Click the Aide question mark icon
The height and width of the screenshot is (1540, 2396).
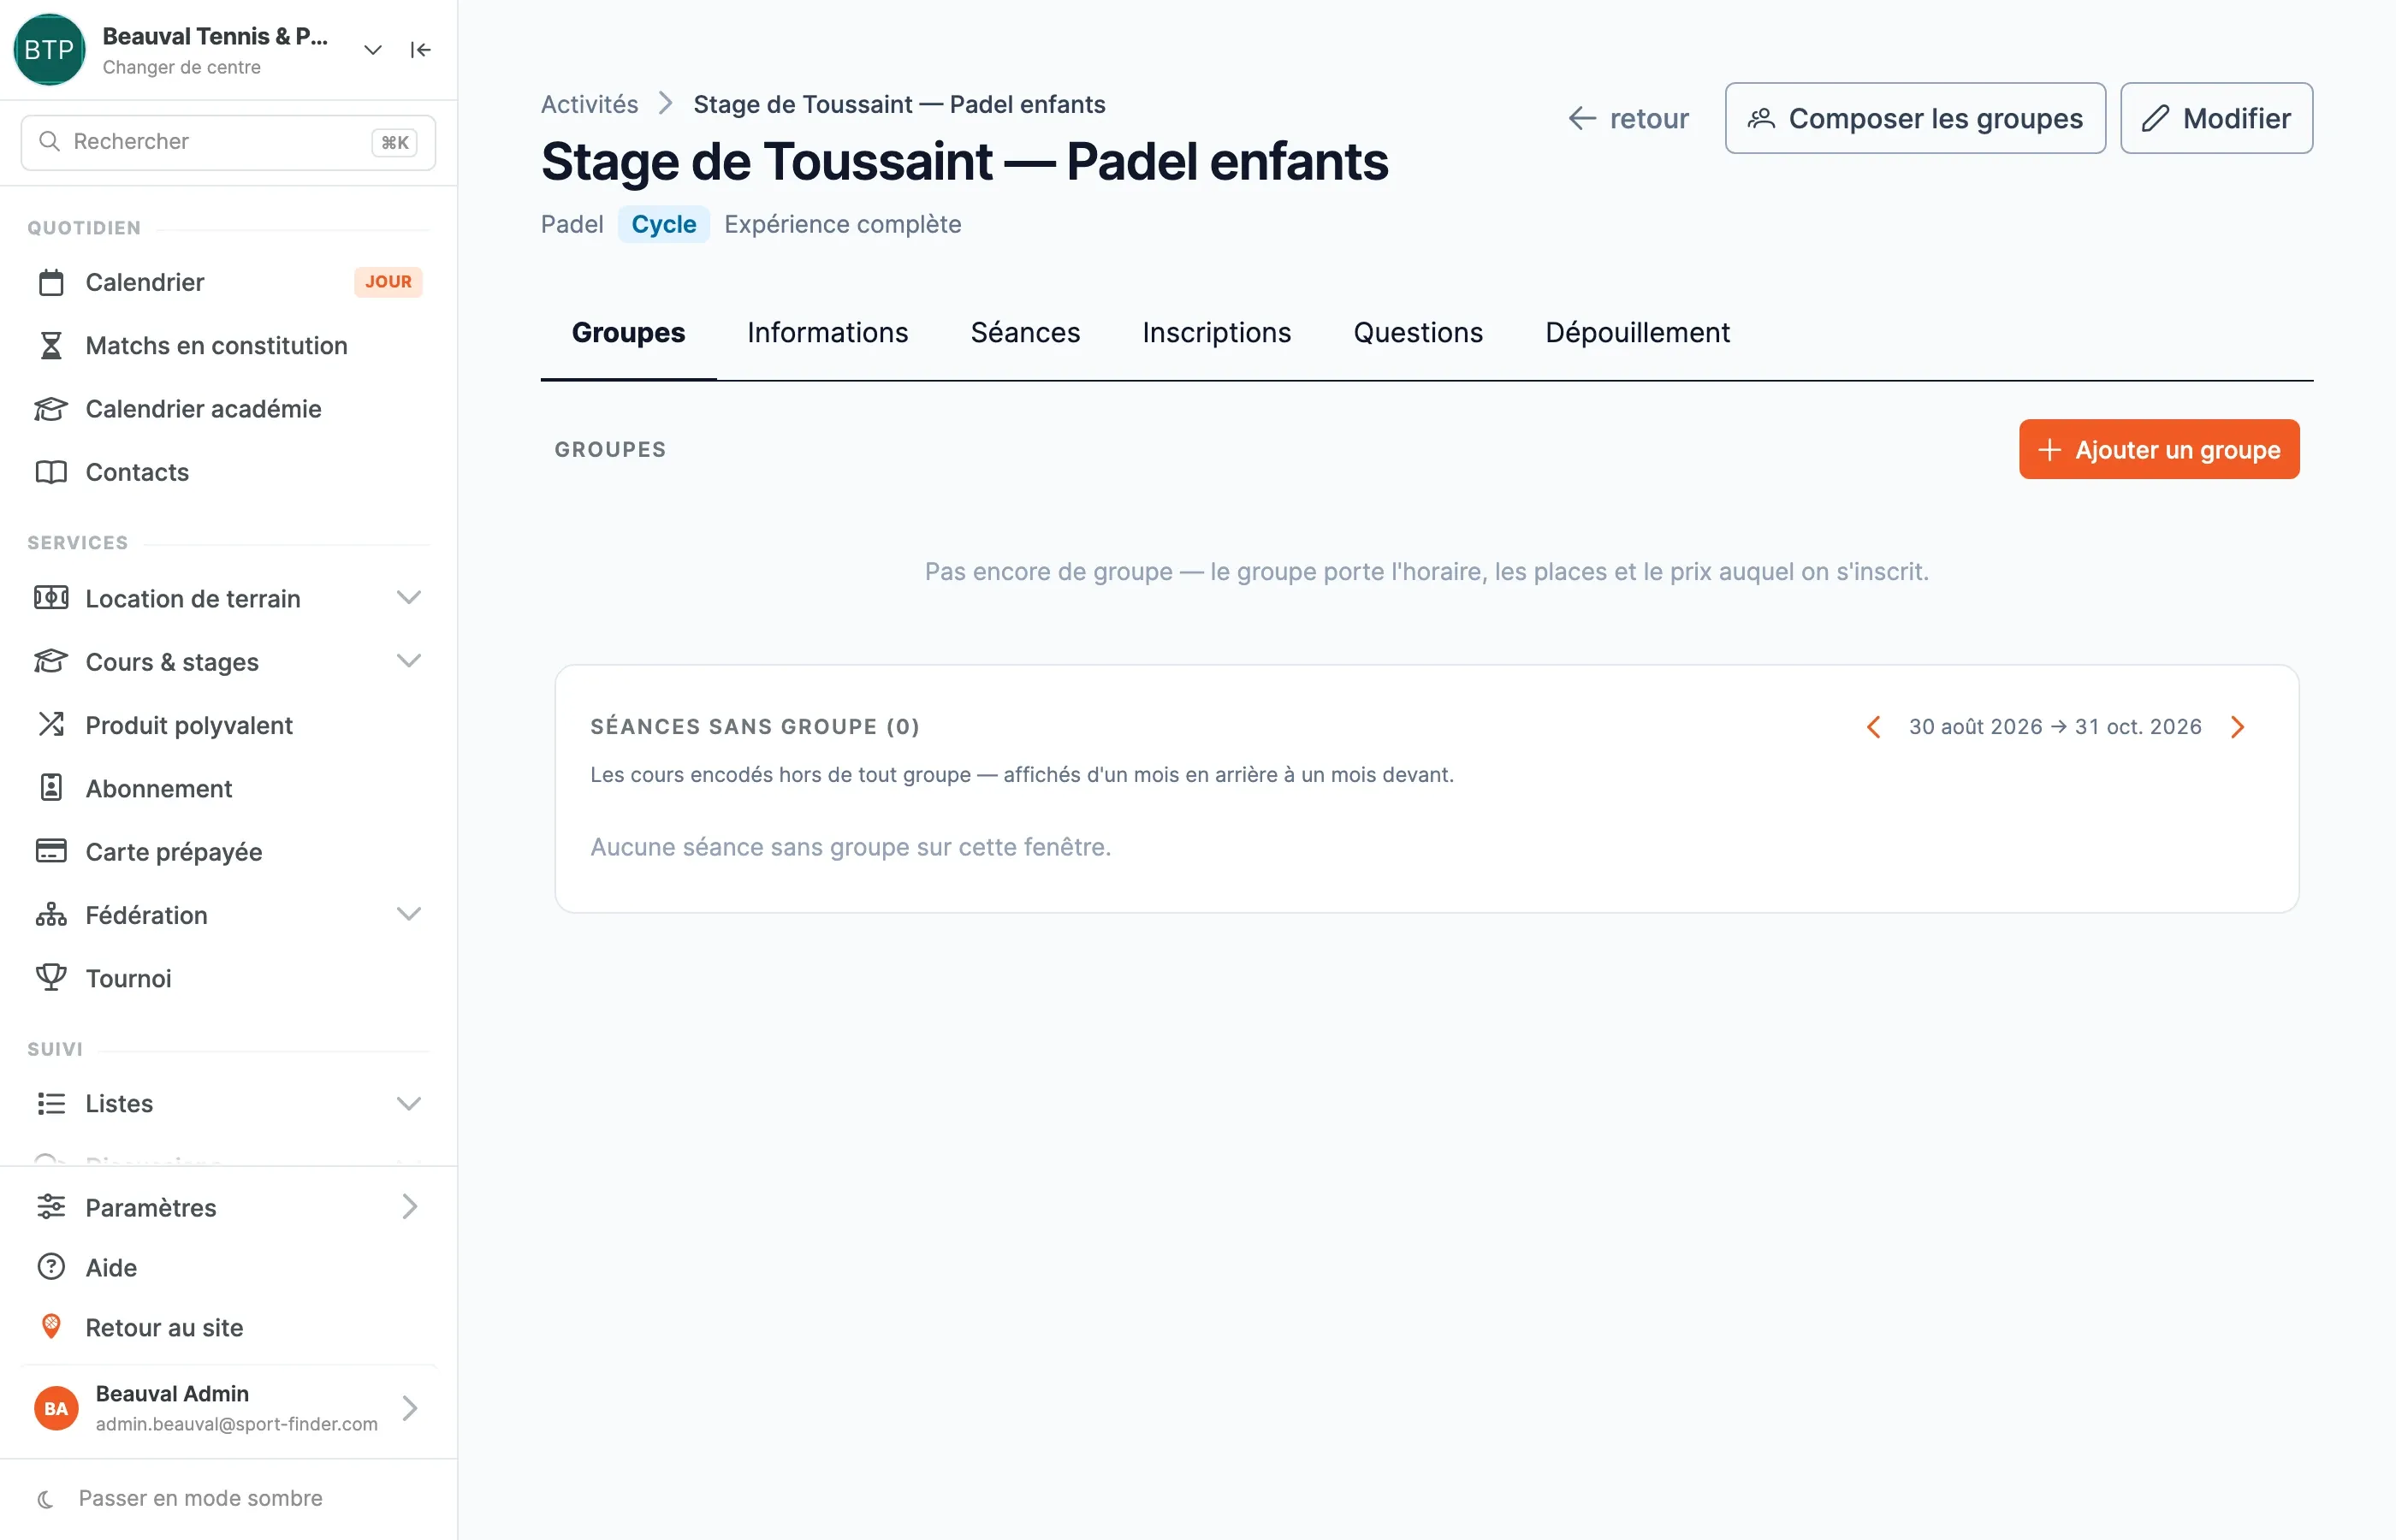pyautogui.click(x=51, y=1267)
